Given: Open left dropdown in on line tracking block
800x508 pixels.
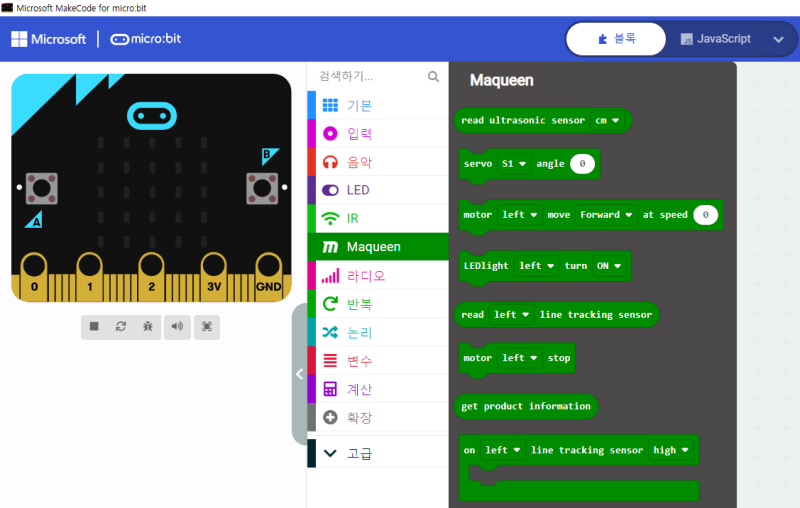Looking at the screenshot, I should coord(503,450).
